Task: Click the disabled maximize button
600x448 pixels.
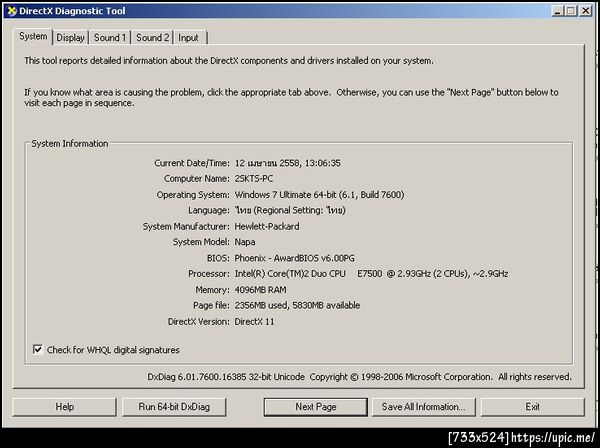Action: (571, 11)
